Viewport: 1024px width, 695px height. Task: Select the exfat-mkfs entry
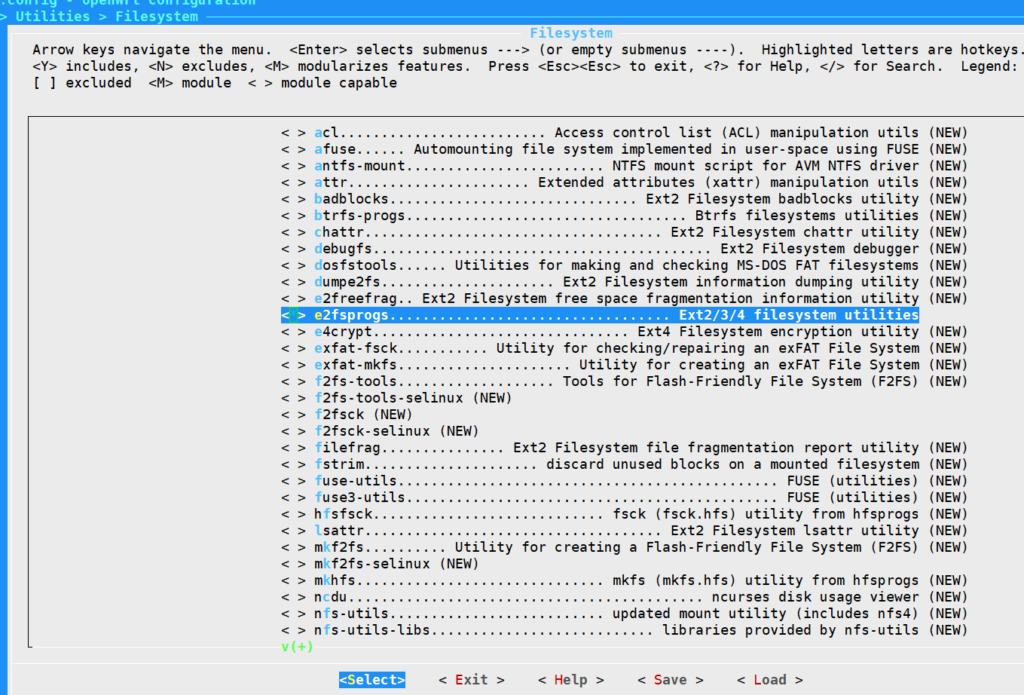coord(624,365)
